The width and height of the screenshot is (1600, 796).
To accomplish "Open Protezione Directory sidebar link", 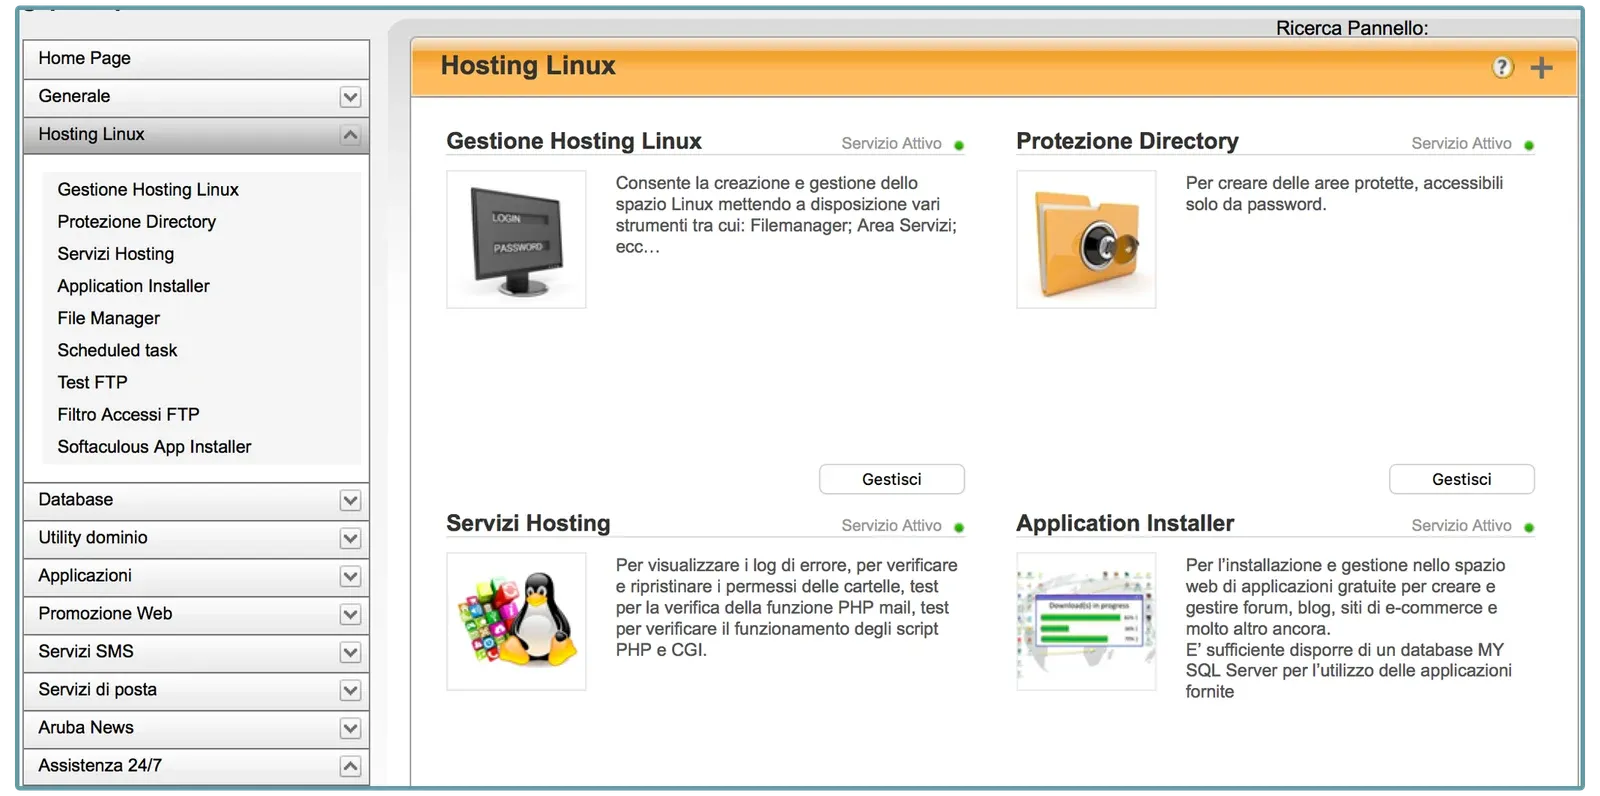I will tap(137, 221).
